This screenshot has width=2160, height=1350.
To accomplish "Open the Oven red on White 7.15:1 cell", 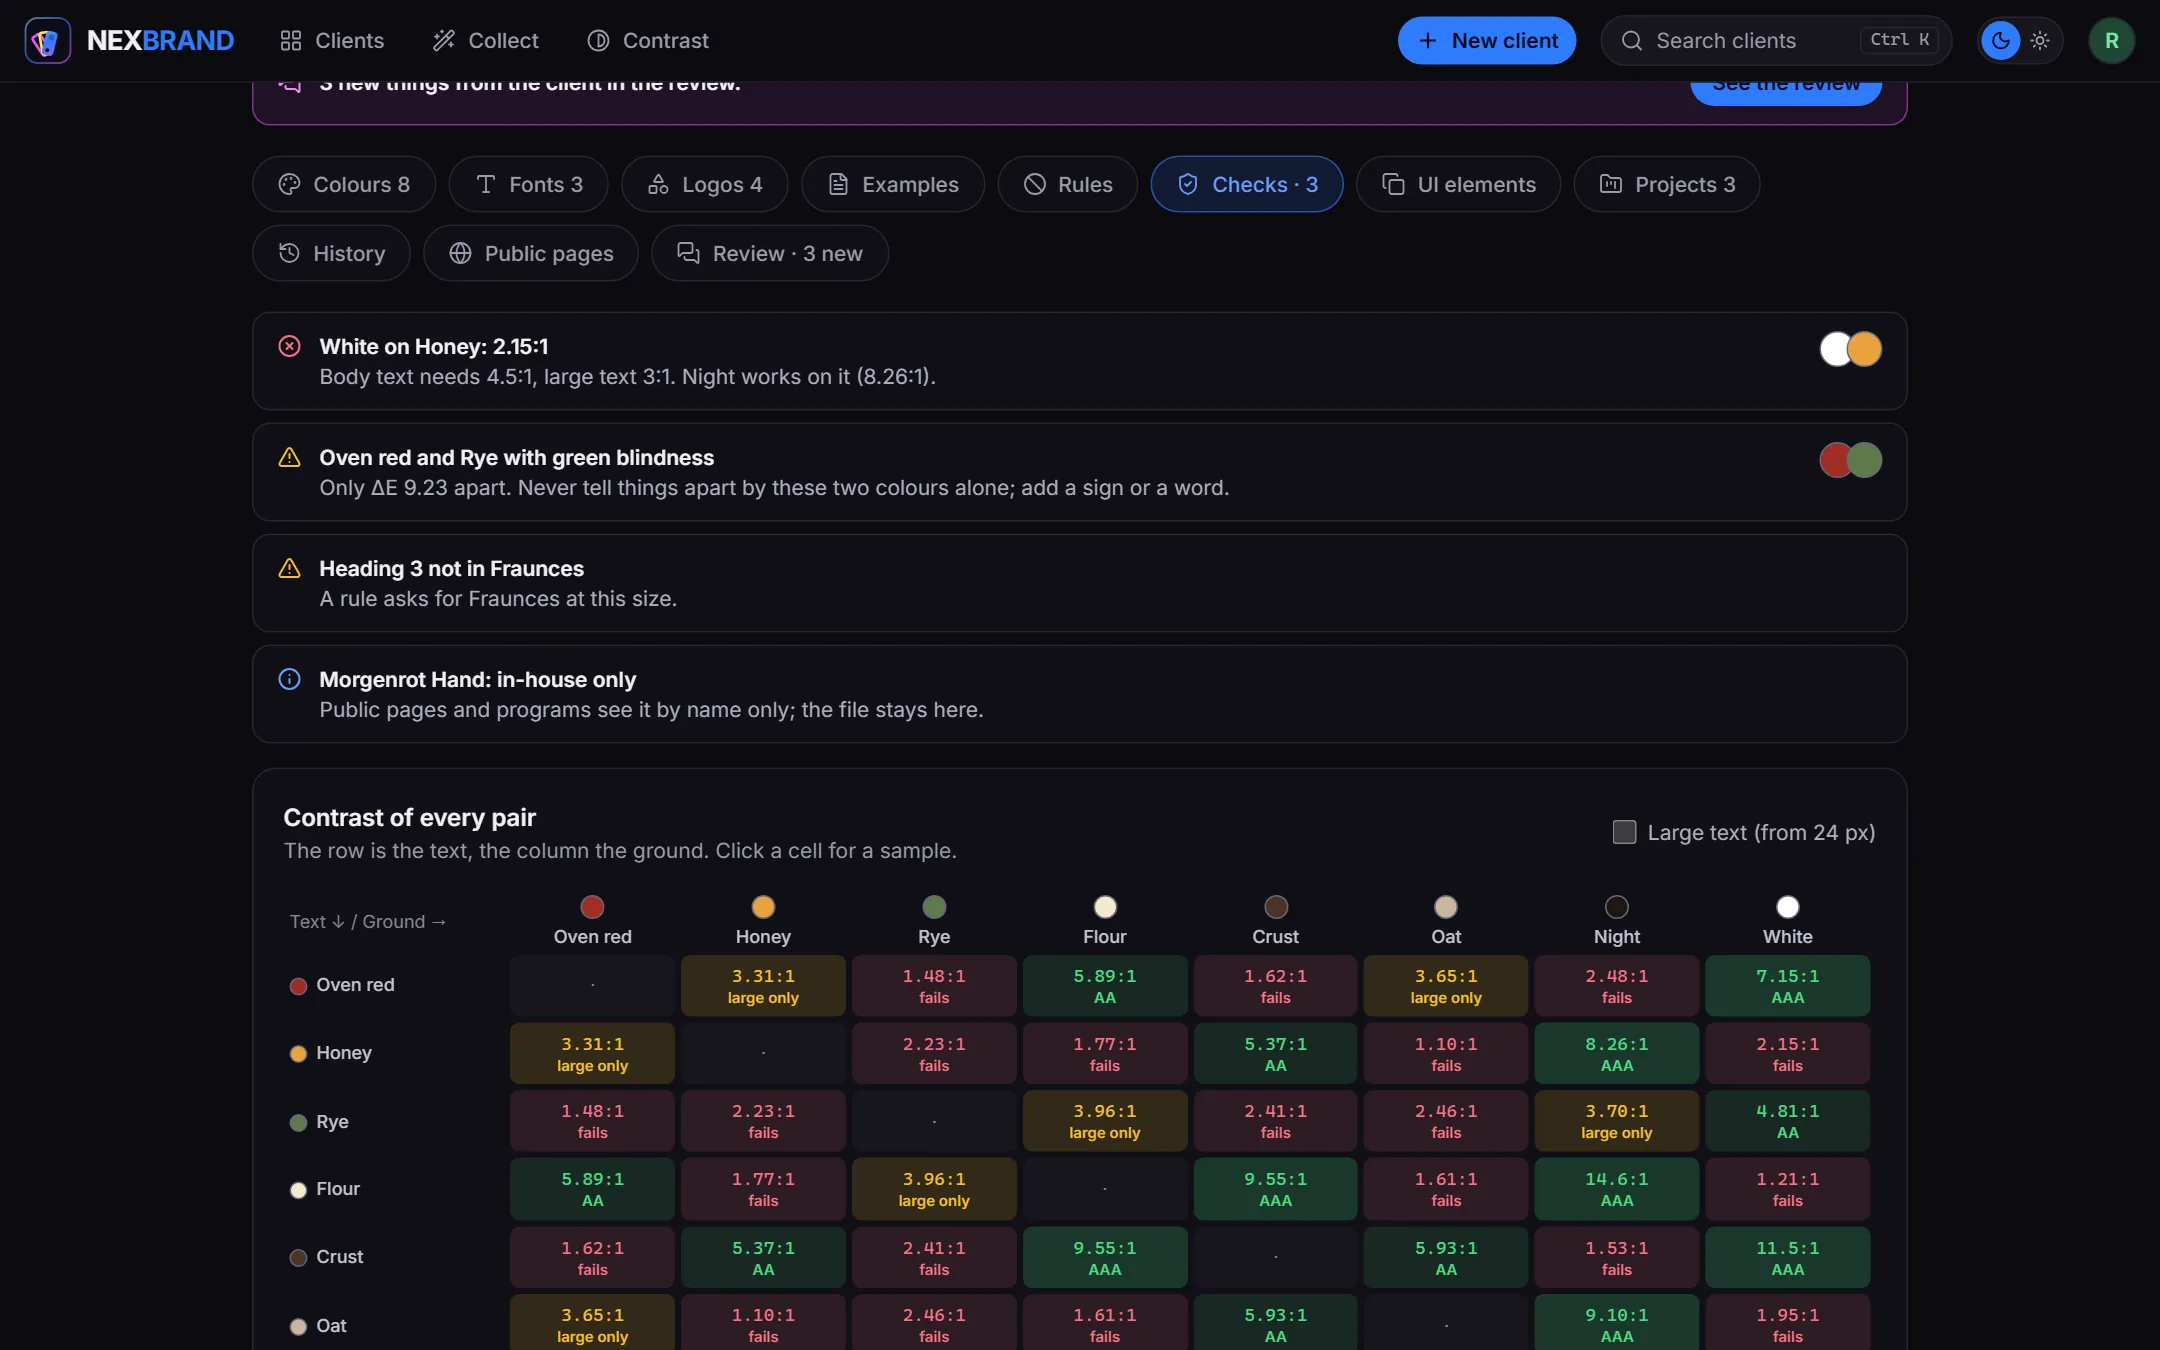I will (1787, 986).
